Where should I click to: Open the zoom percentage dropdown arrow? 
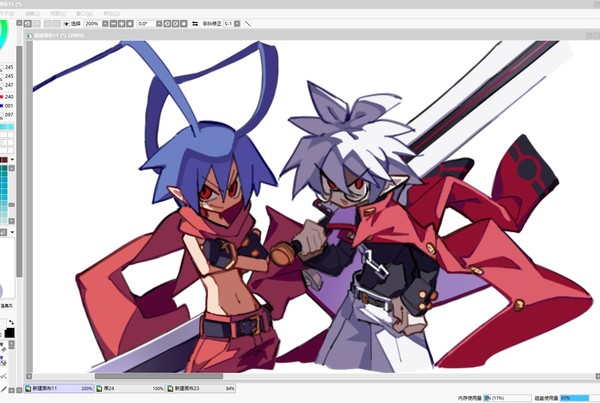click(x=105, y=24)
